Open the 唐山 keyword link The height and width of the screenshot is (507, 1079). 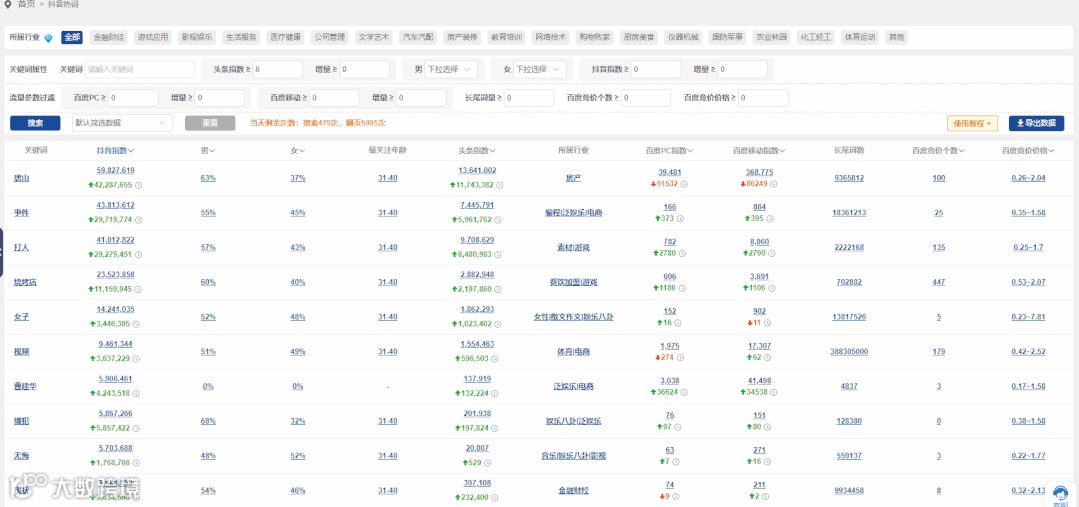click(x=21, y=178)
